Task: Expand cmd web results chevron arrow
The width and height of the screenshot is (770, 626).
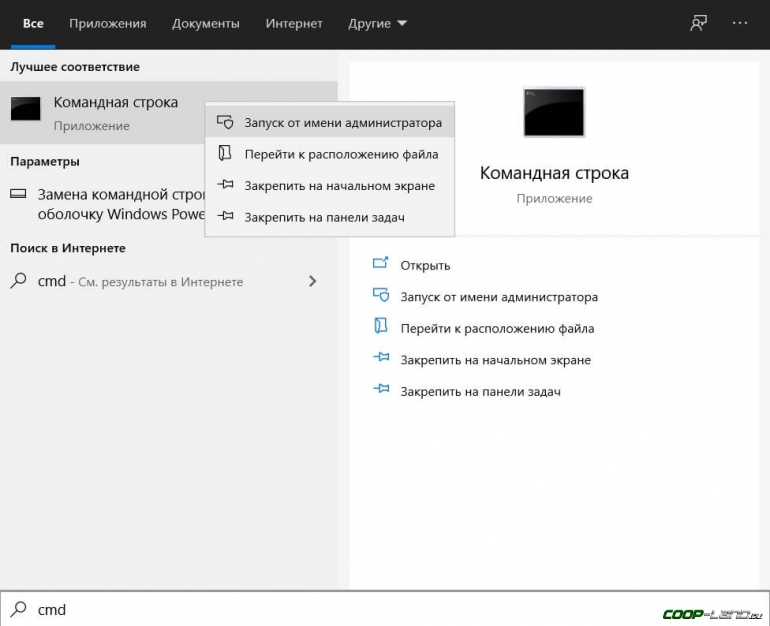Action: (x=312, y=282)
